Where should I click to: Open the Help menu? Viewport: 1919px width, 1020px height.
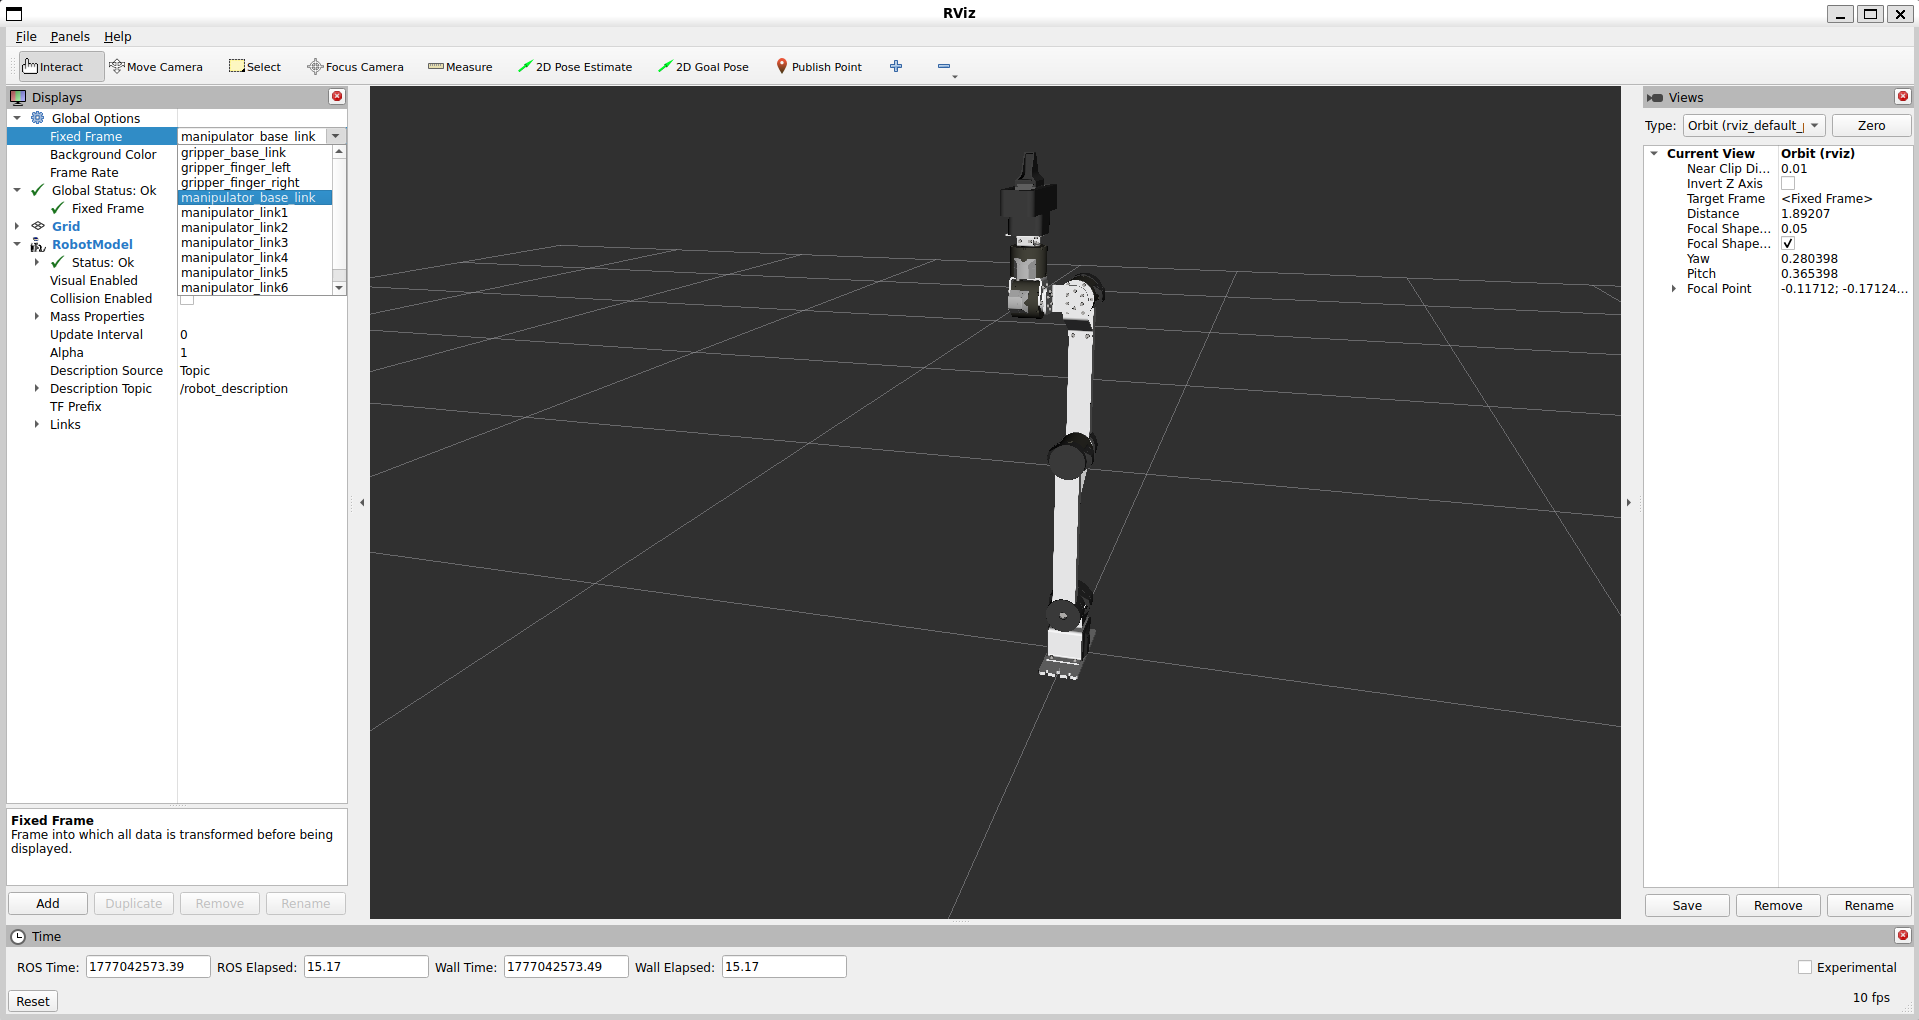coord(118,36)
